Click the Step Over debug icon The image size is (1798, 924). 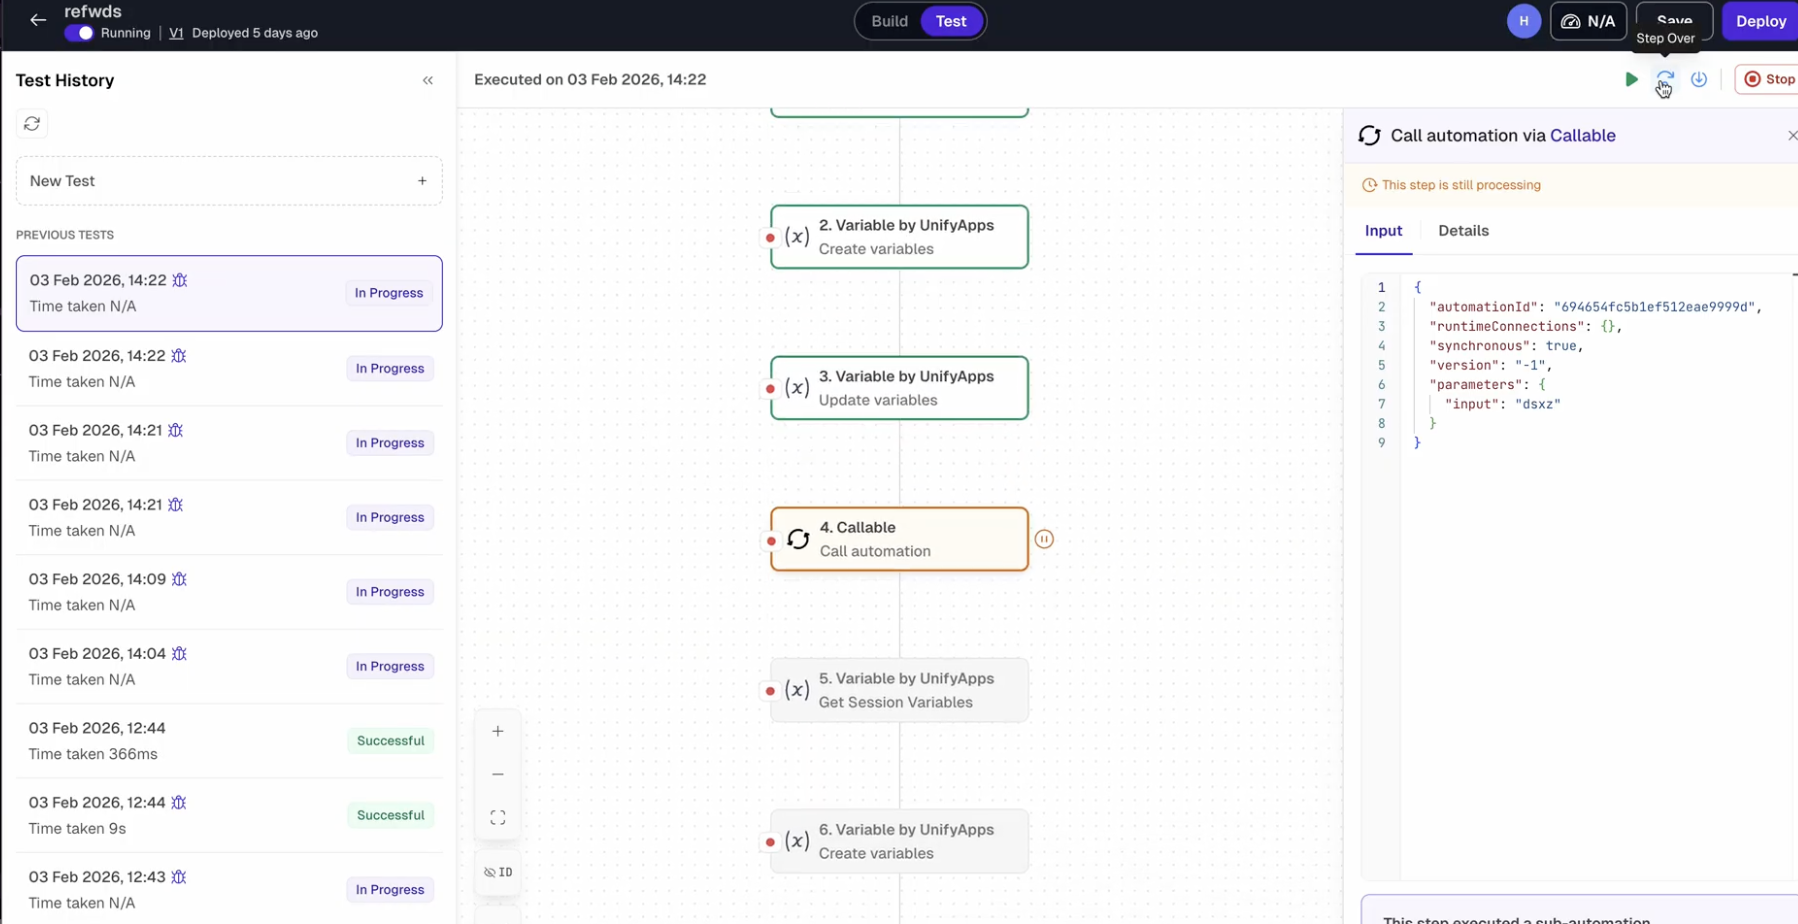click(1665, 79)
